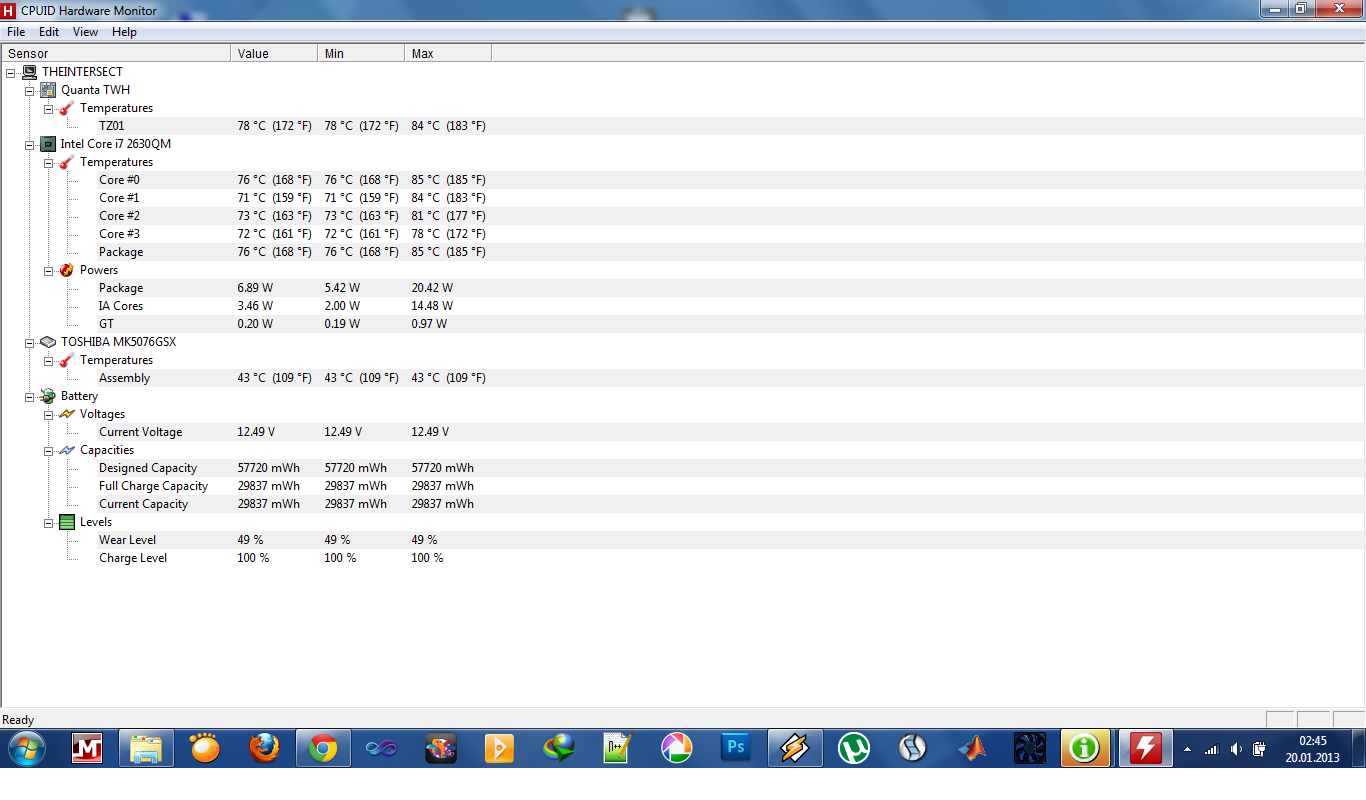Collapse Temperatures under Intel Core i7
The image size is (1366, 800).
click(x=49, y=162)
